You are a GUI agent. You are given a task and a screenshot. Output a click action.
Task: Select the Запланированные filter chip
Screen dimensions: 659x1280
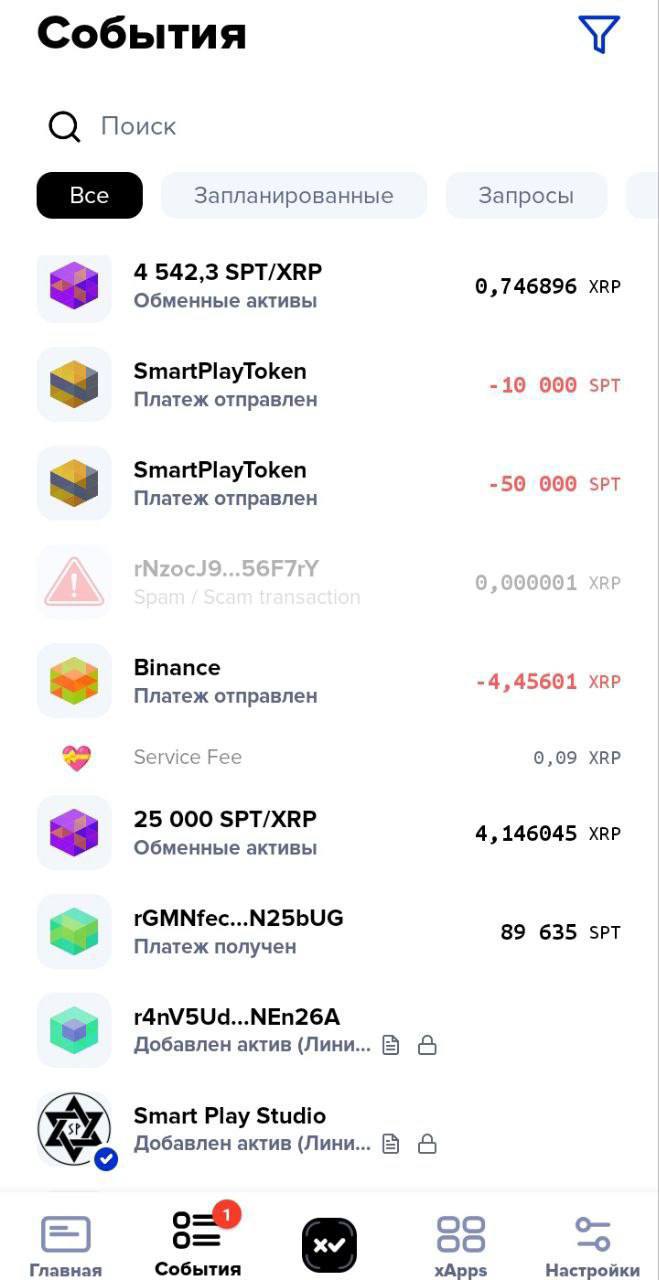coord(293,196)
